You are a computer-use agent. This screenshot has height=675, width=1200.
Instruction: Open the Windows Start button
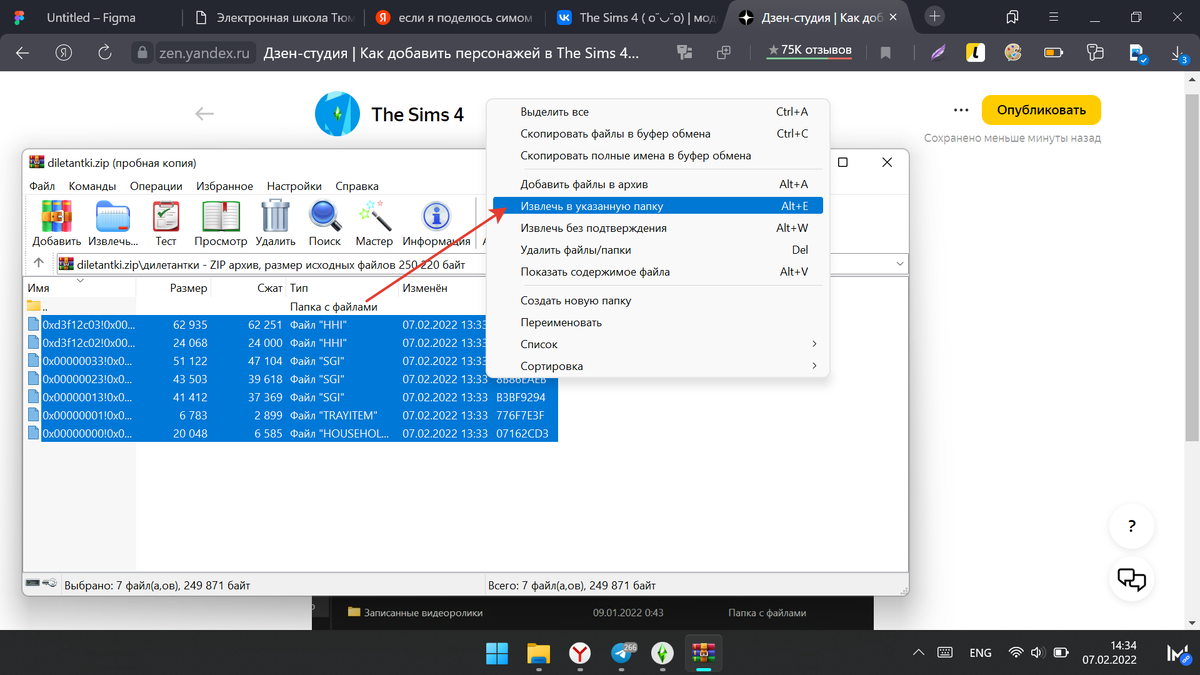(x=497, y=653)
